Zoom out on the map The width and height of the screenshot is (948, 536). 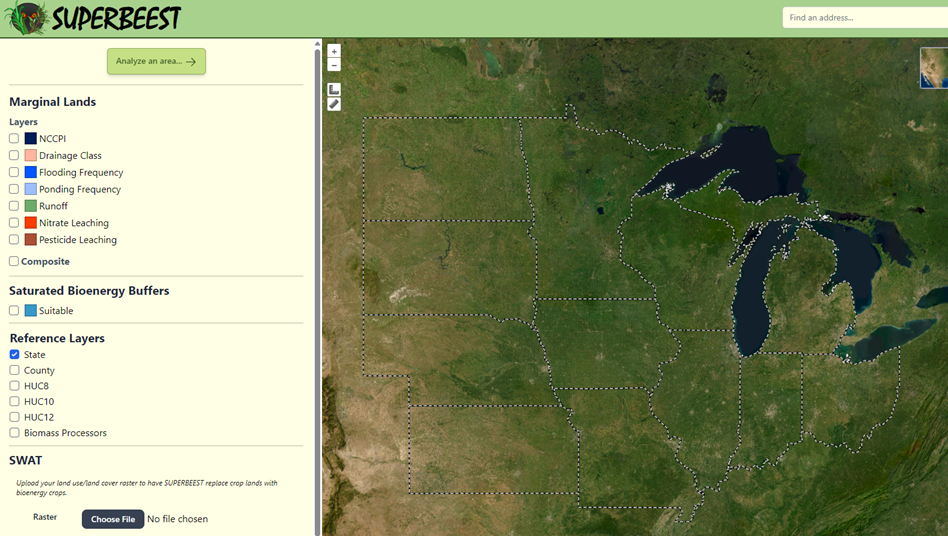[334, 65]
